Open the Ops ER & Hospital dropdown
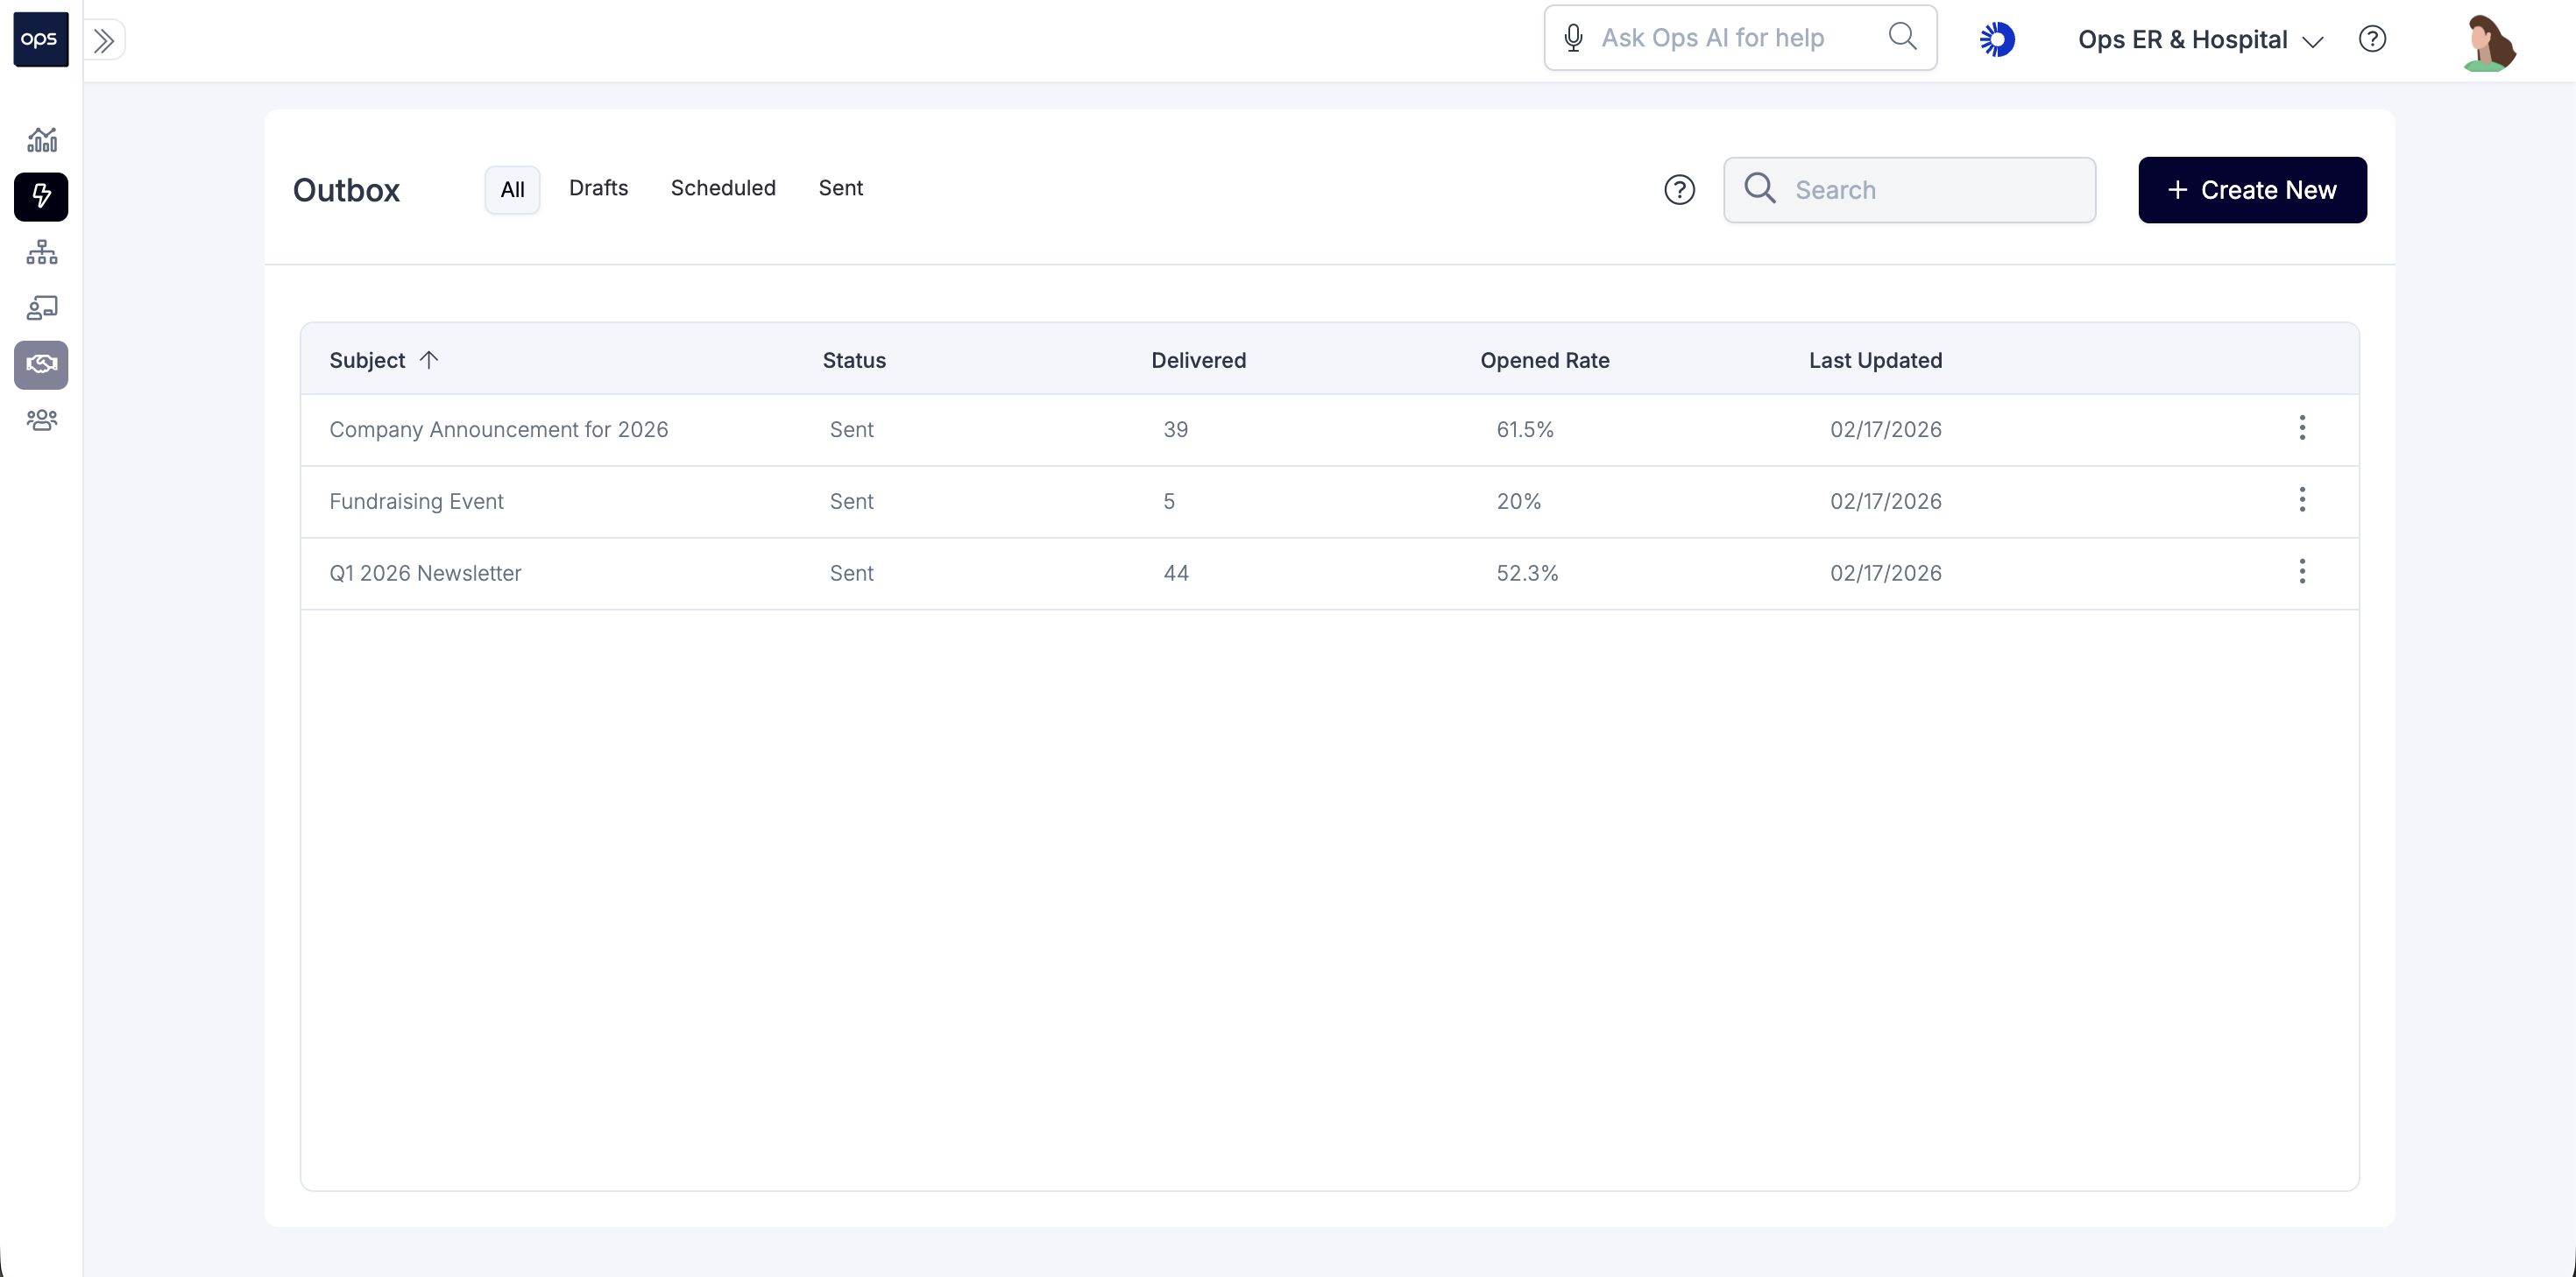The image size is (2576, 1277). 2199,40
